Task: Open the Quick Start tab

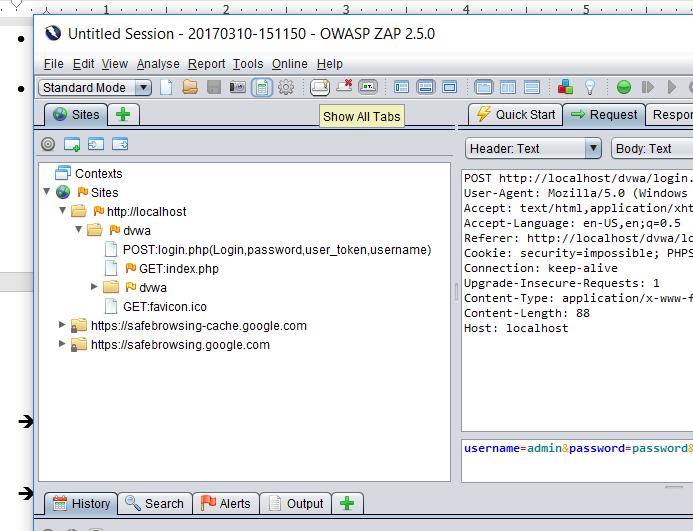Action: click(x=515, y=115)
